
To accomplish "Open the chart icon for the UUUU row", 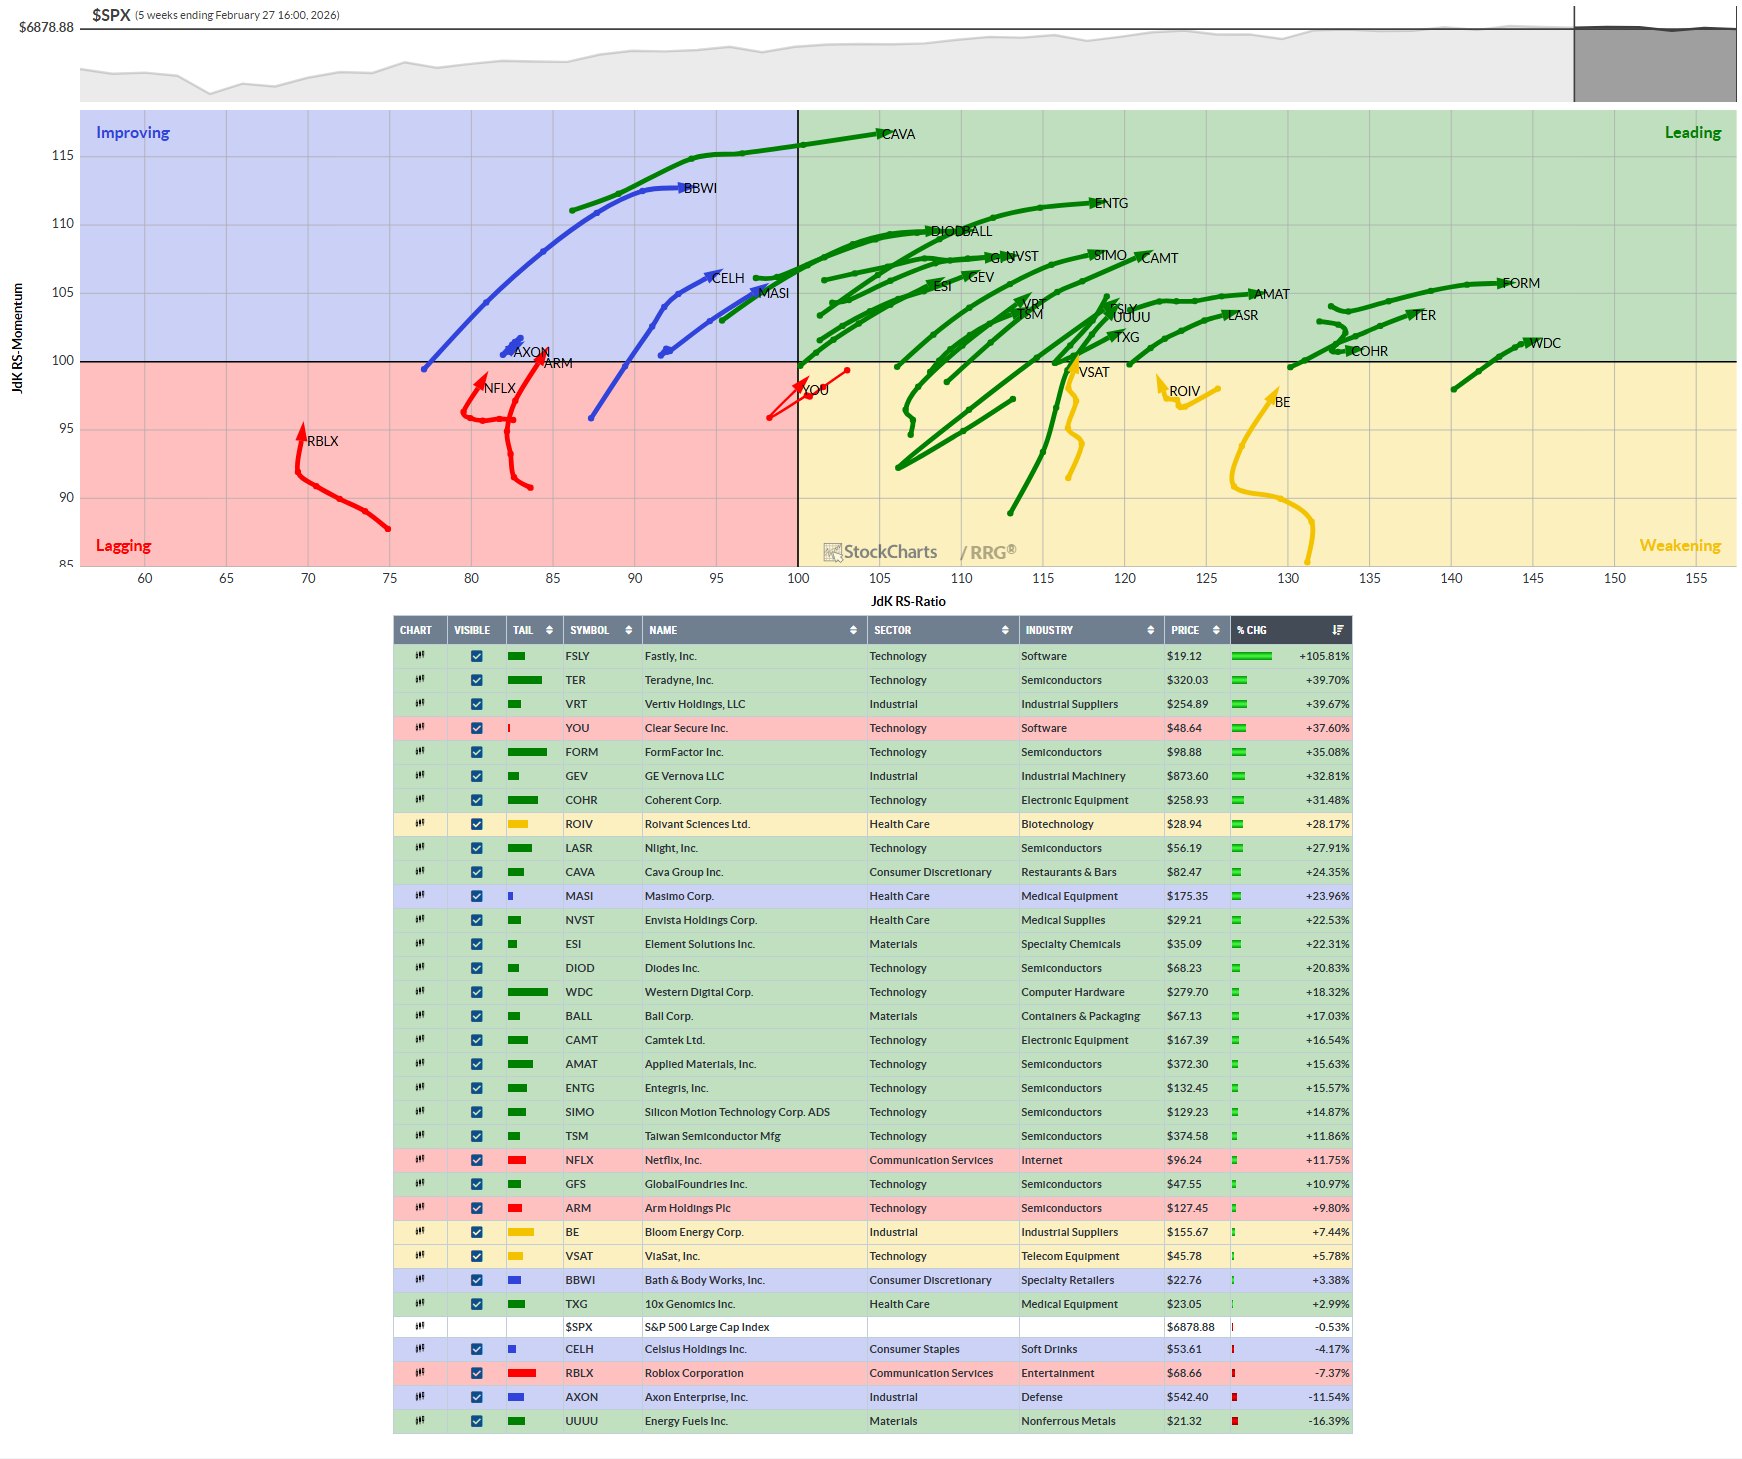I will pos(420,1421).
